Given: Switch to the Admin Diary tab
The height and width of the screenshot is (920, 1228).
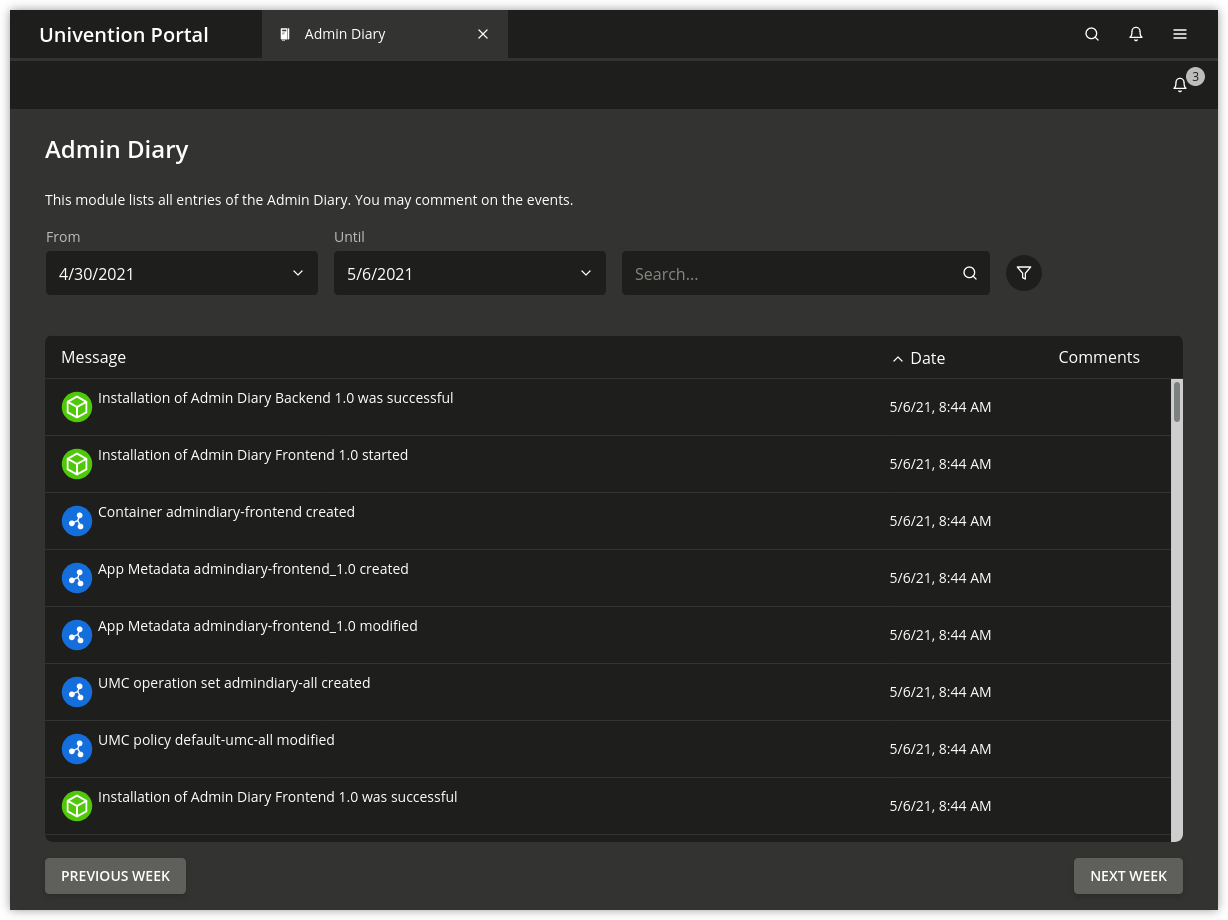Looking at the screenshot, I should 385,34.
